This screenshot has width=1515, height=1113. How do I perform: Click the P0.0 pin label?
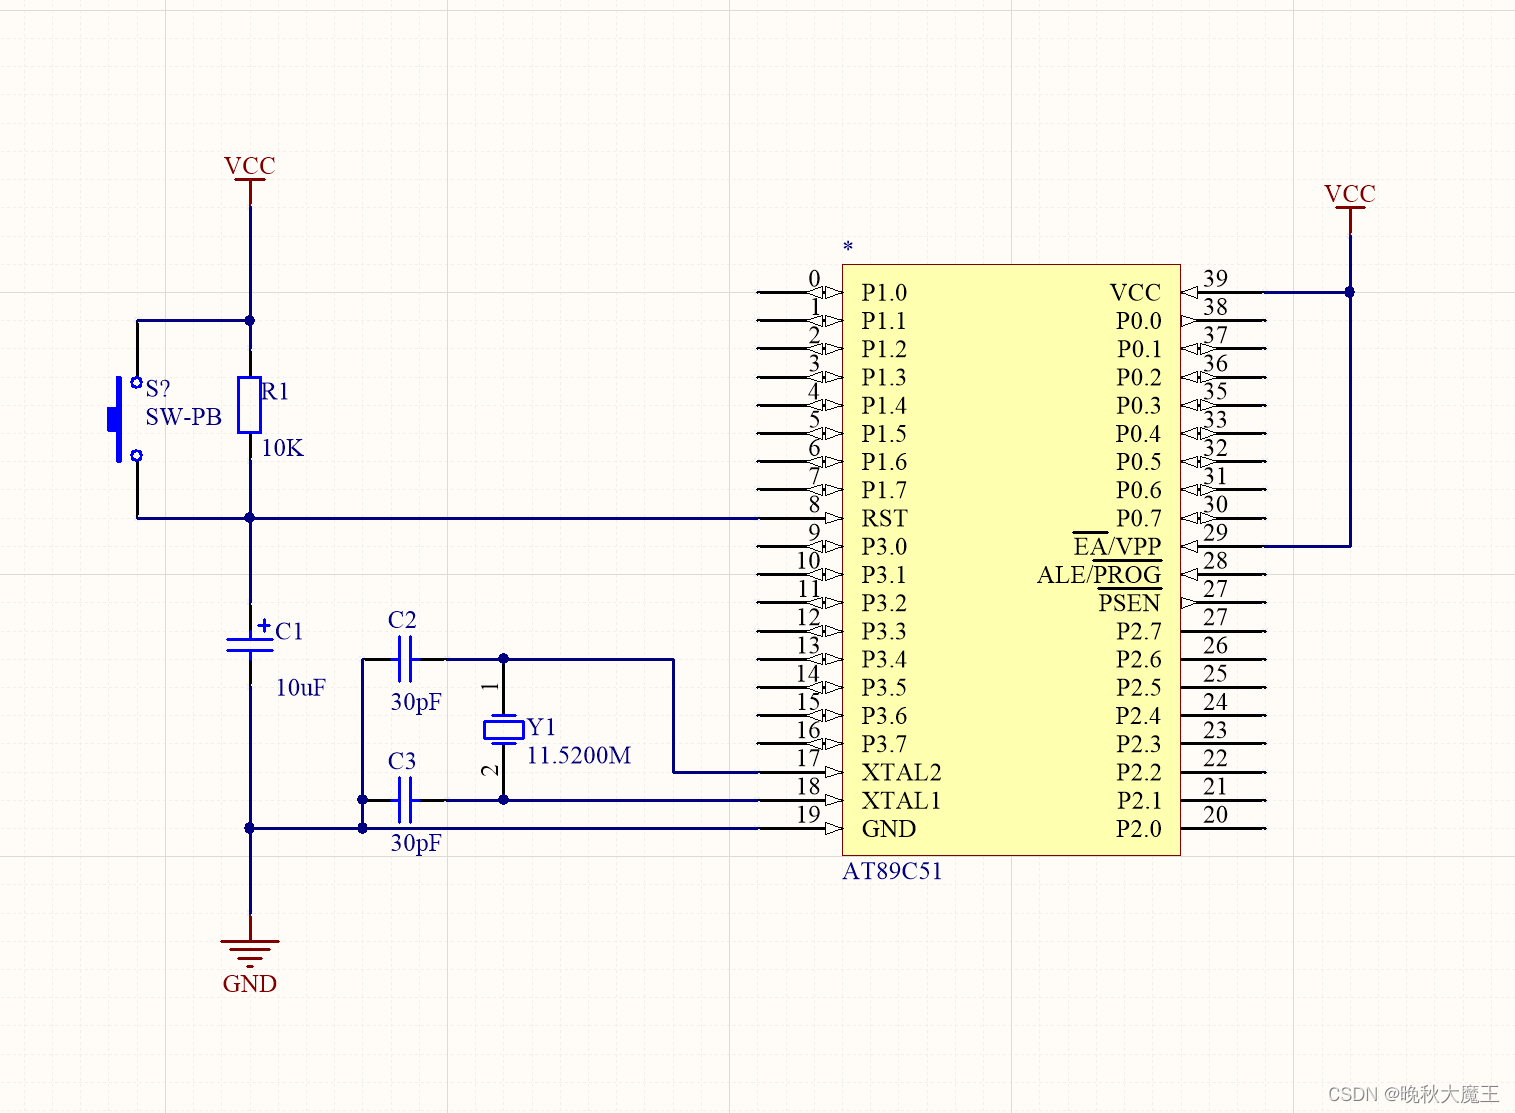[x=1139, y=321]
